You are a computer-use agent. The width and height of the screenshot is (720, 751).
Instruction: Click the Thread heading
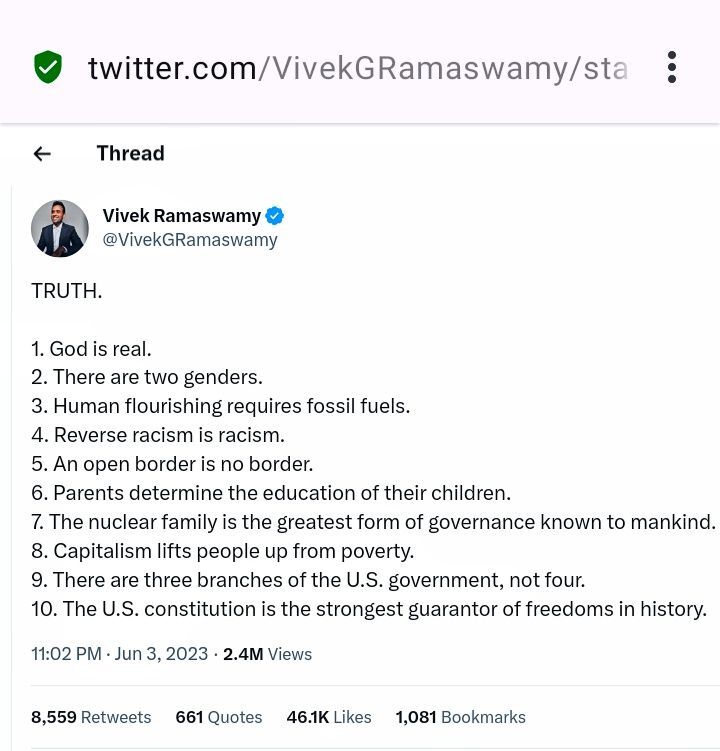click(x=130, y=153)
